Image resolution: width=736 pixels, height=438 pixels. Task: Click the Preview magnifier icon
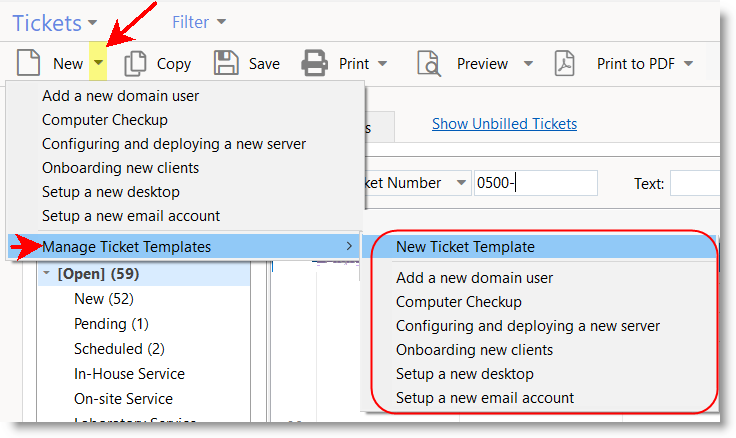pos(429,63)
